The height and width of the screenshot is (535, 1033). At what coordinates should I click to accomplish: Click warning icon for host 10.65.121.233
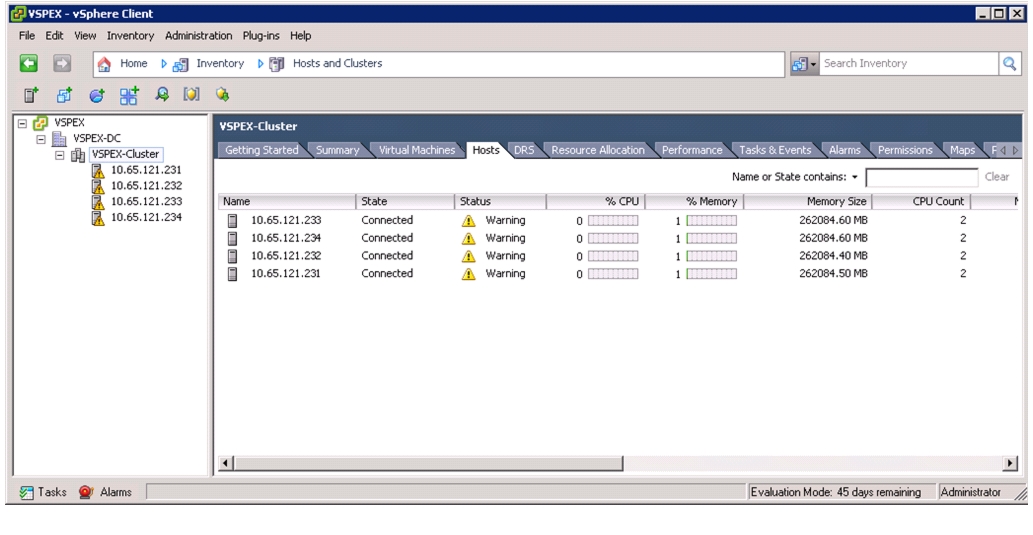(468, 221)
